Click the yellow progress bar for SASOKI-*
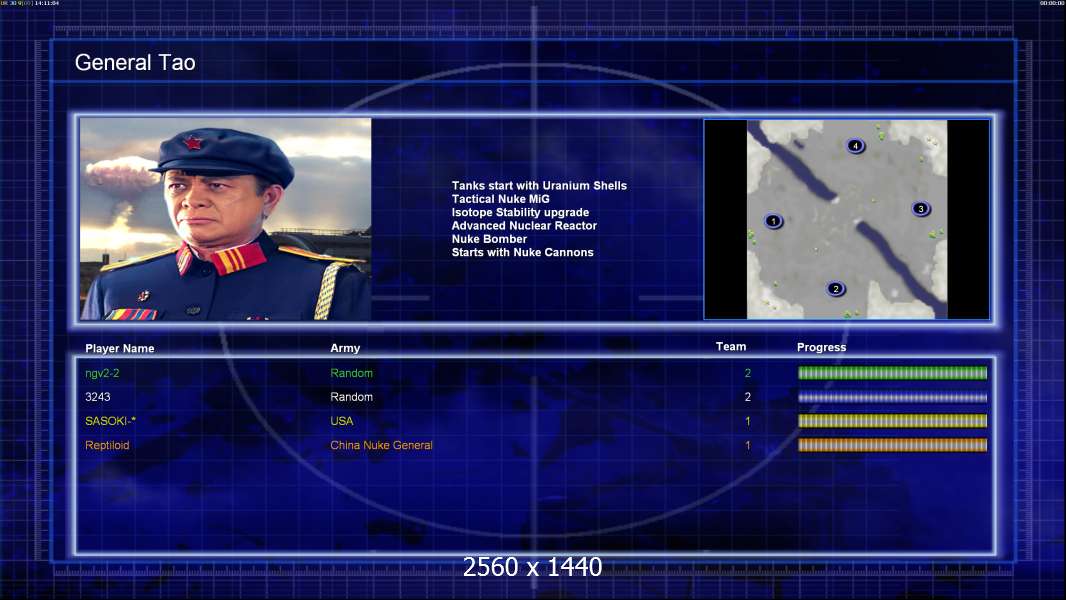The image size is (1066, 600). pos(892,421)
